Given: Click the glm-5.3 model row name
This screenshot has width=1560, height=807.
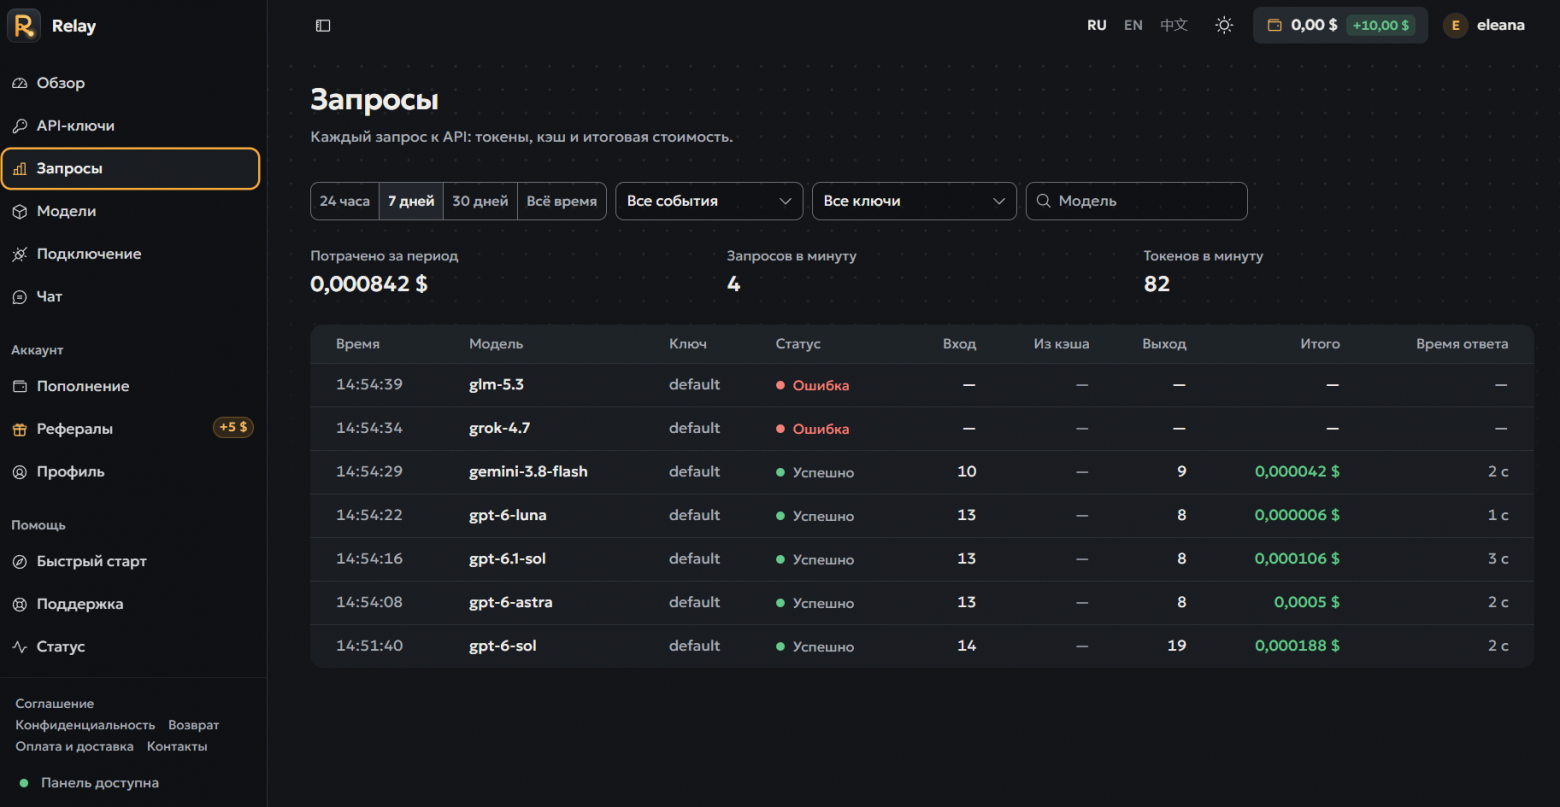Looking at the screenshot, I should 496,385.
